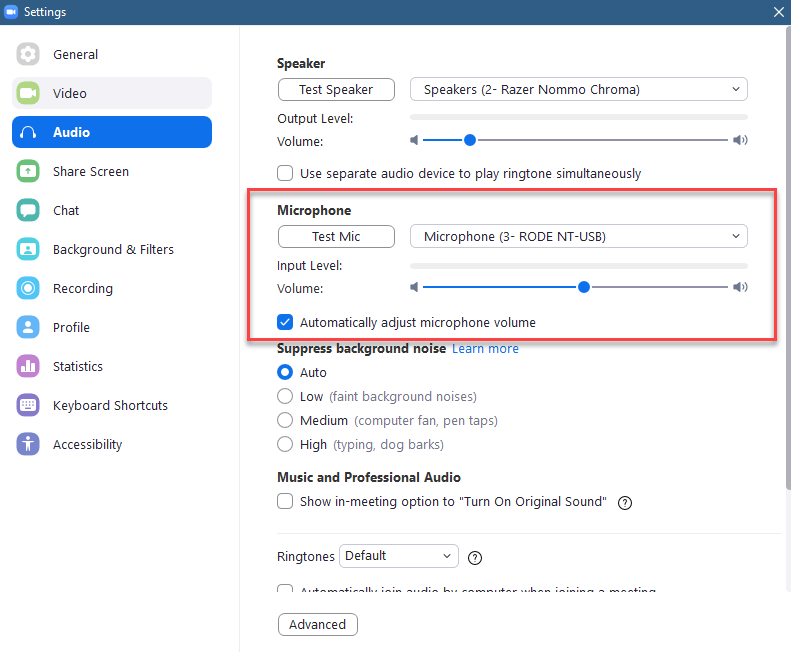Open Share Screen settings
Screen dimensions: 791x652
112,171
